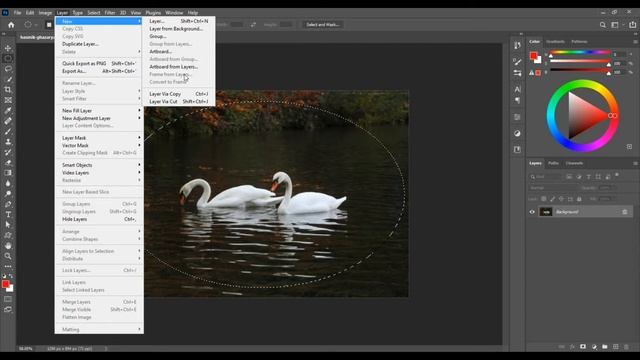This screenshot has height=360, width=640.
Task: Choose Layer Via Cut
Action: coord(179,102)
